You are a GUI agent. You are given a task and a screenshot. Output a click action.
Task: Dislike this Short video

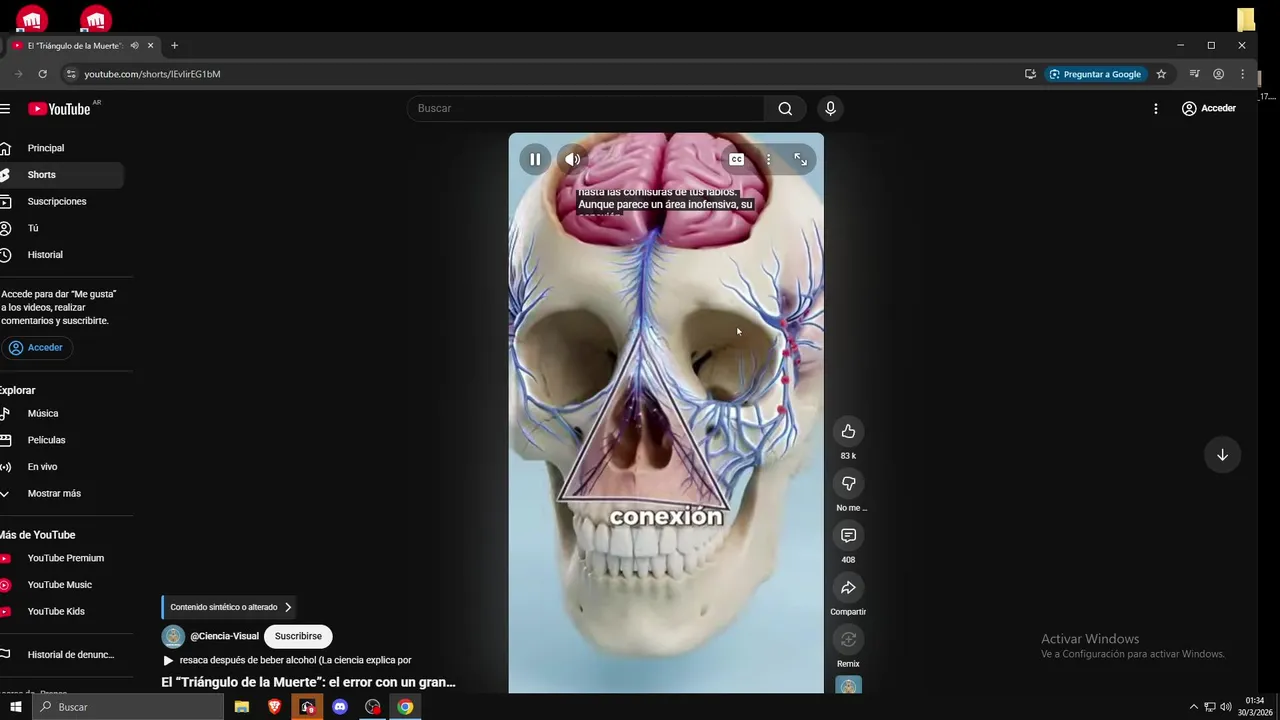[848, 483]
